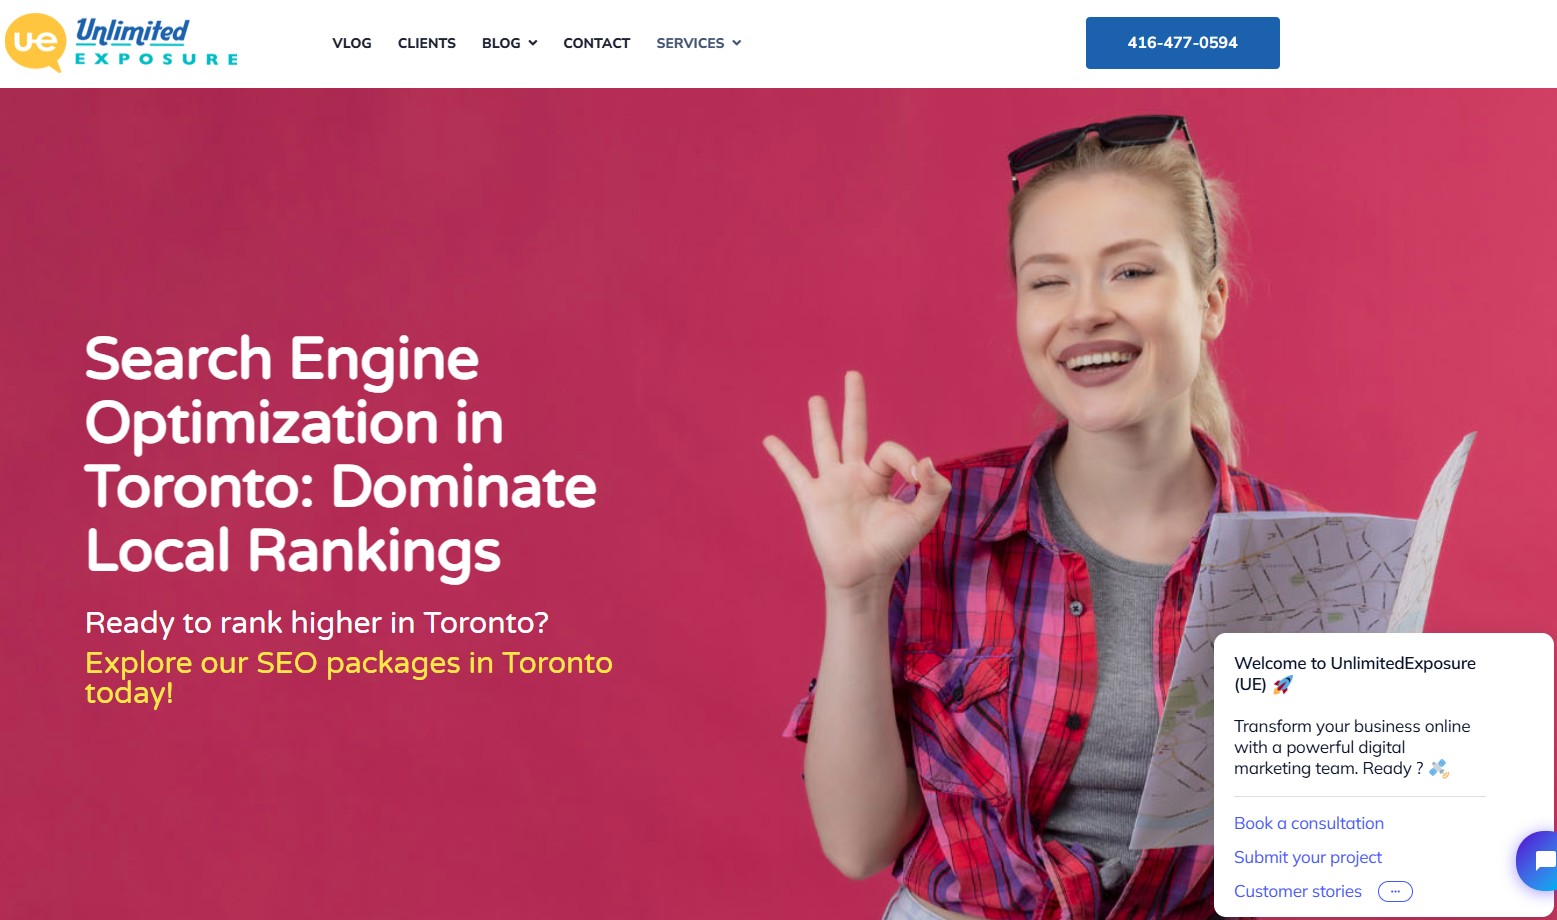
Task: Expand the BLOG dropdown chevron
Action: click(533, 43)
